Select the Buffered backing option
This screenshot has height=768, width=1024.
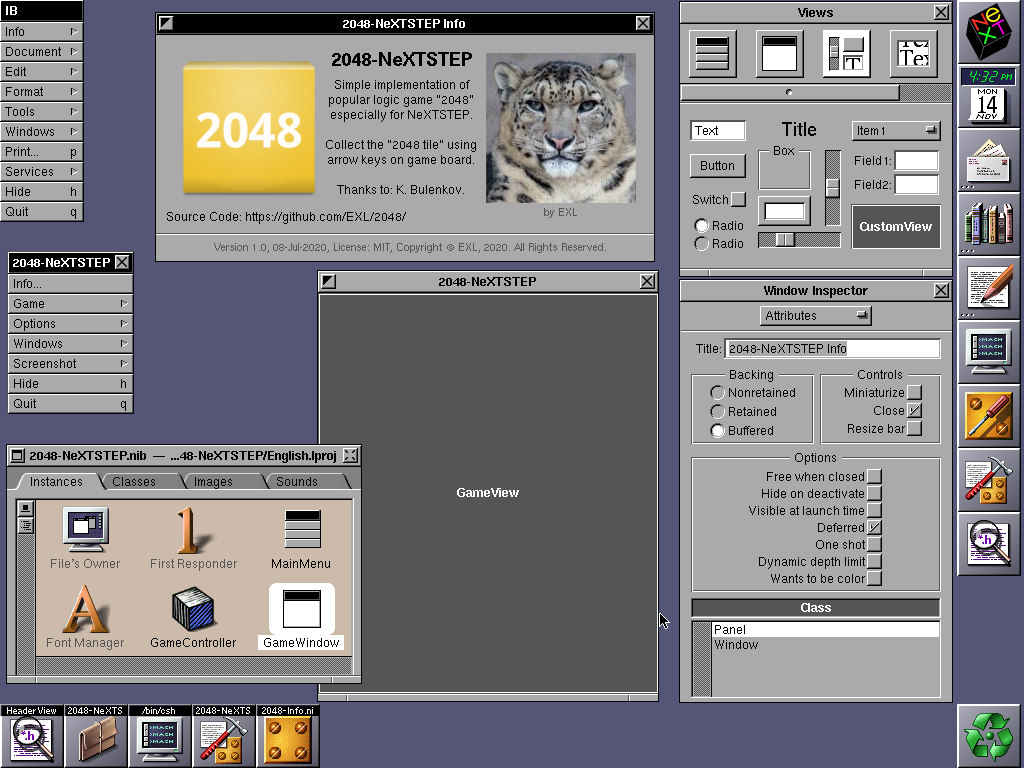pos(718,430)
